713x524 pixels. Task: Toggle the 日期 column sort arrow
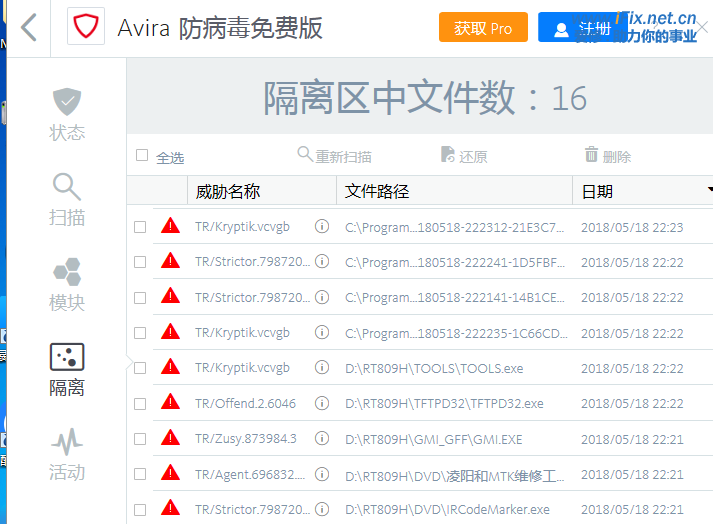click(x=709, y=190)
